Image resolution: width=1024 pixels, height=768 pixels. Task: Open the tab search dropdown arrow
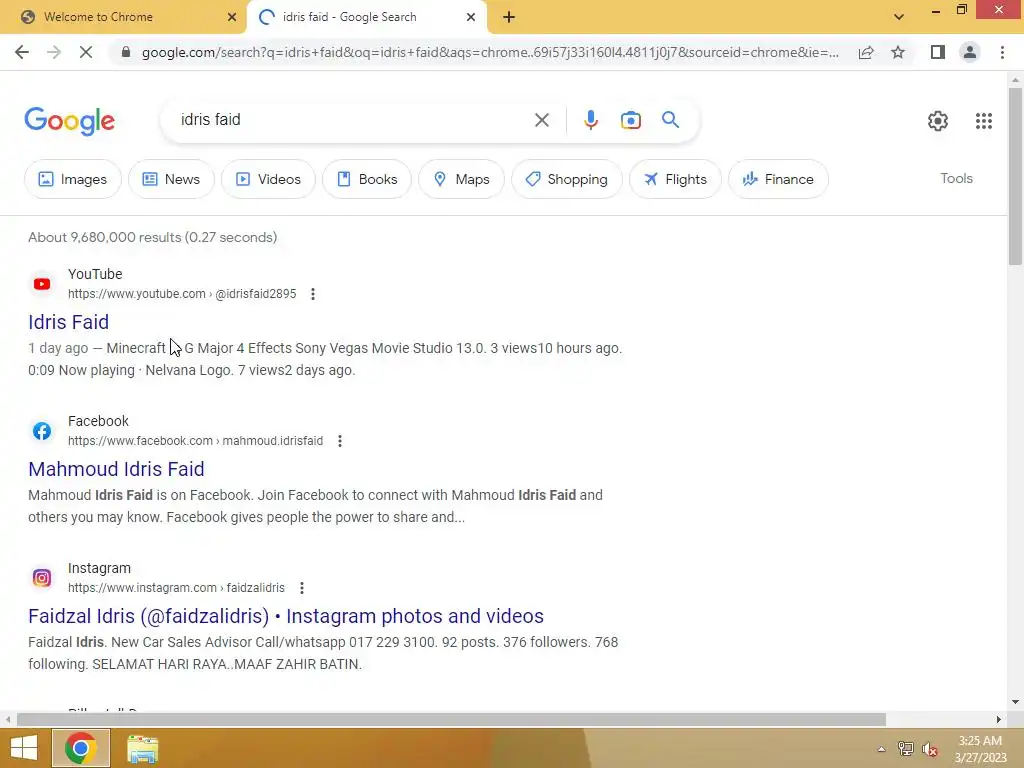coord(899,17)
